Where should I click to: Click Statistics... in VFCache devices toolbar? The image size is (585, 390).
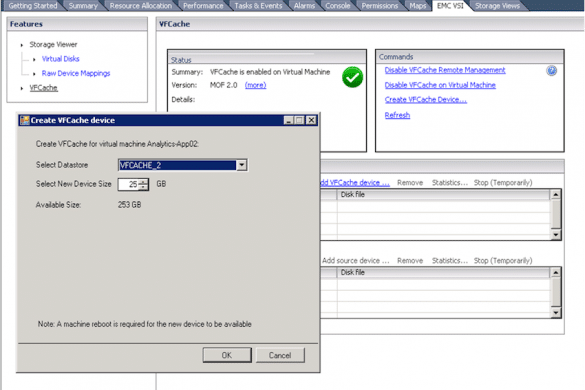point(450,182)
